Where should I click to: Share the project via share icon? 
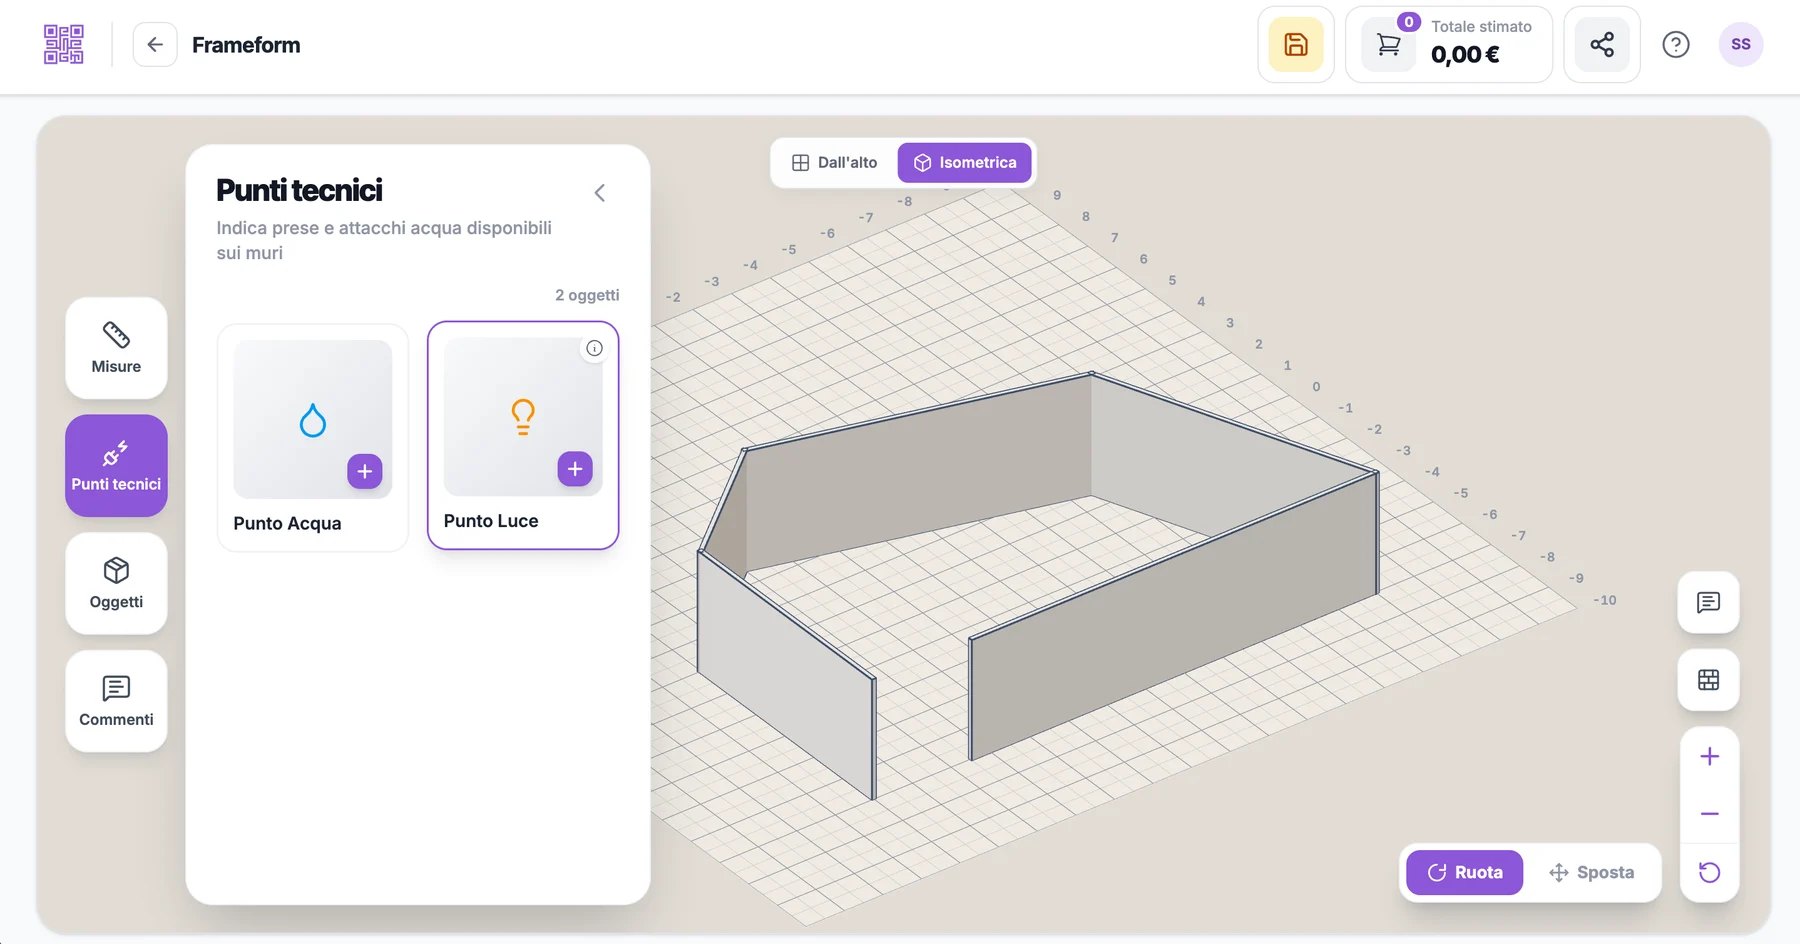[x=1602, y=45]
